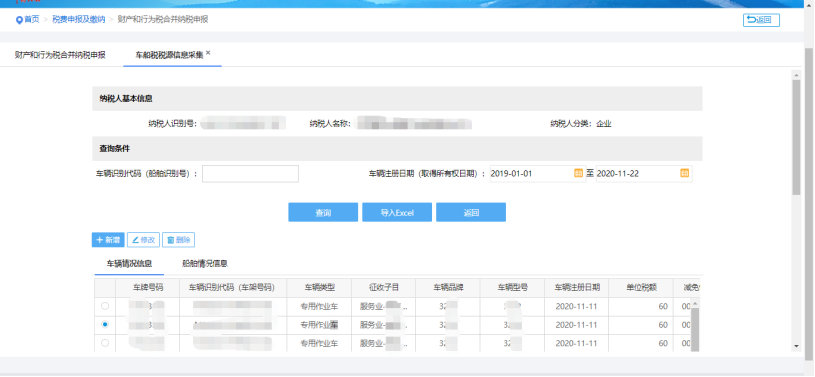815x377 pixels.
Task: Click the registration end date field 2020-11-22
Action: 644,173
